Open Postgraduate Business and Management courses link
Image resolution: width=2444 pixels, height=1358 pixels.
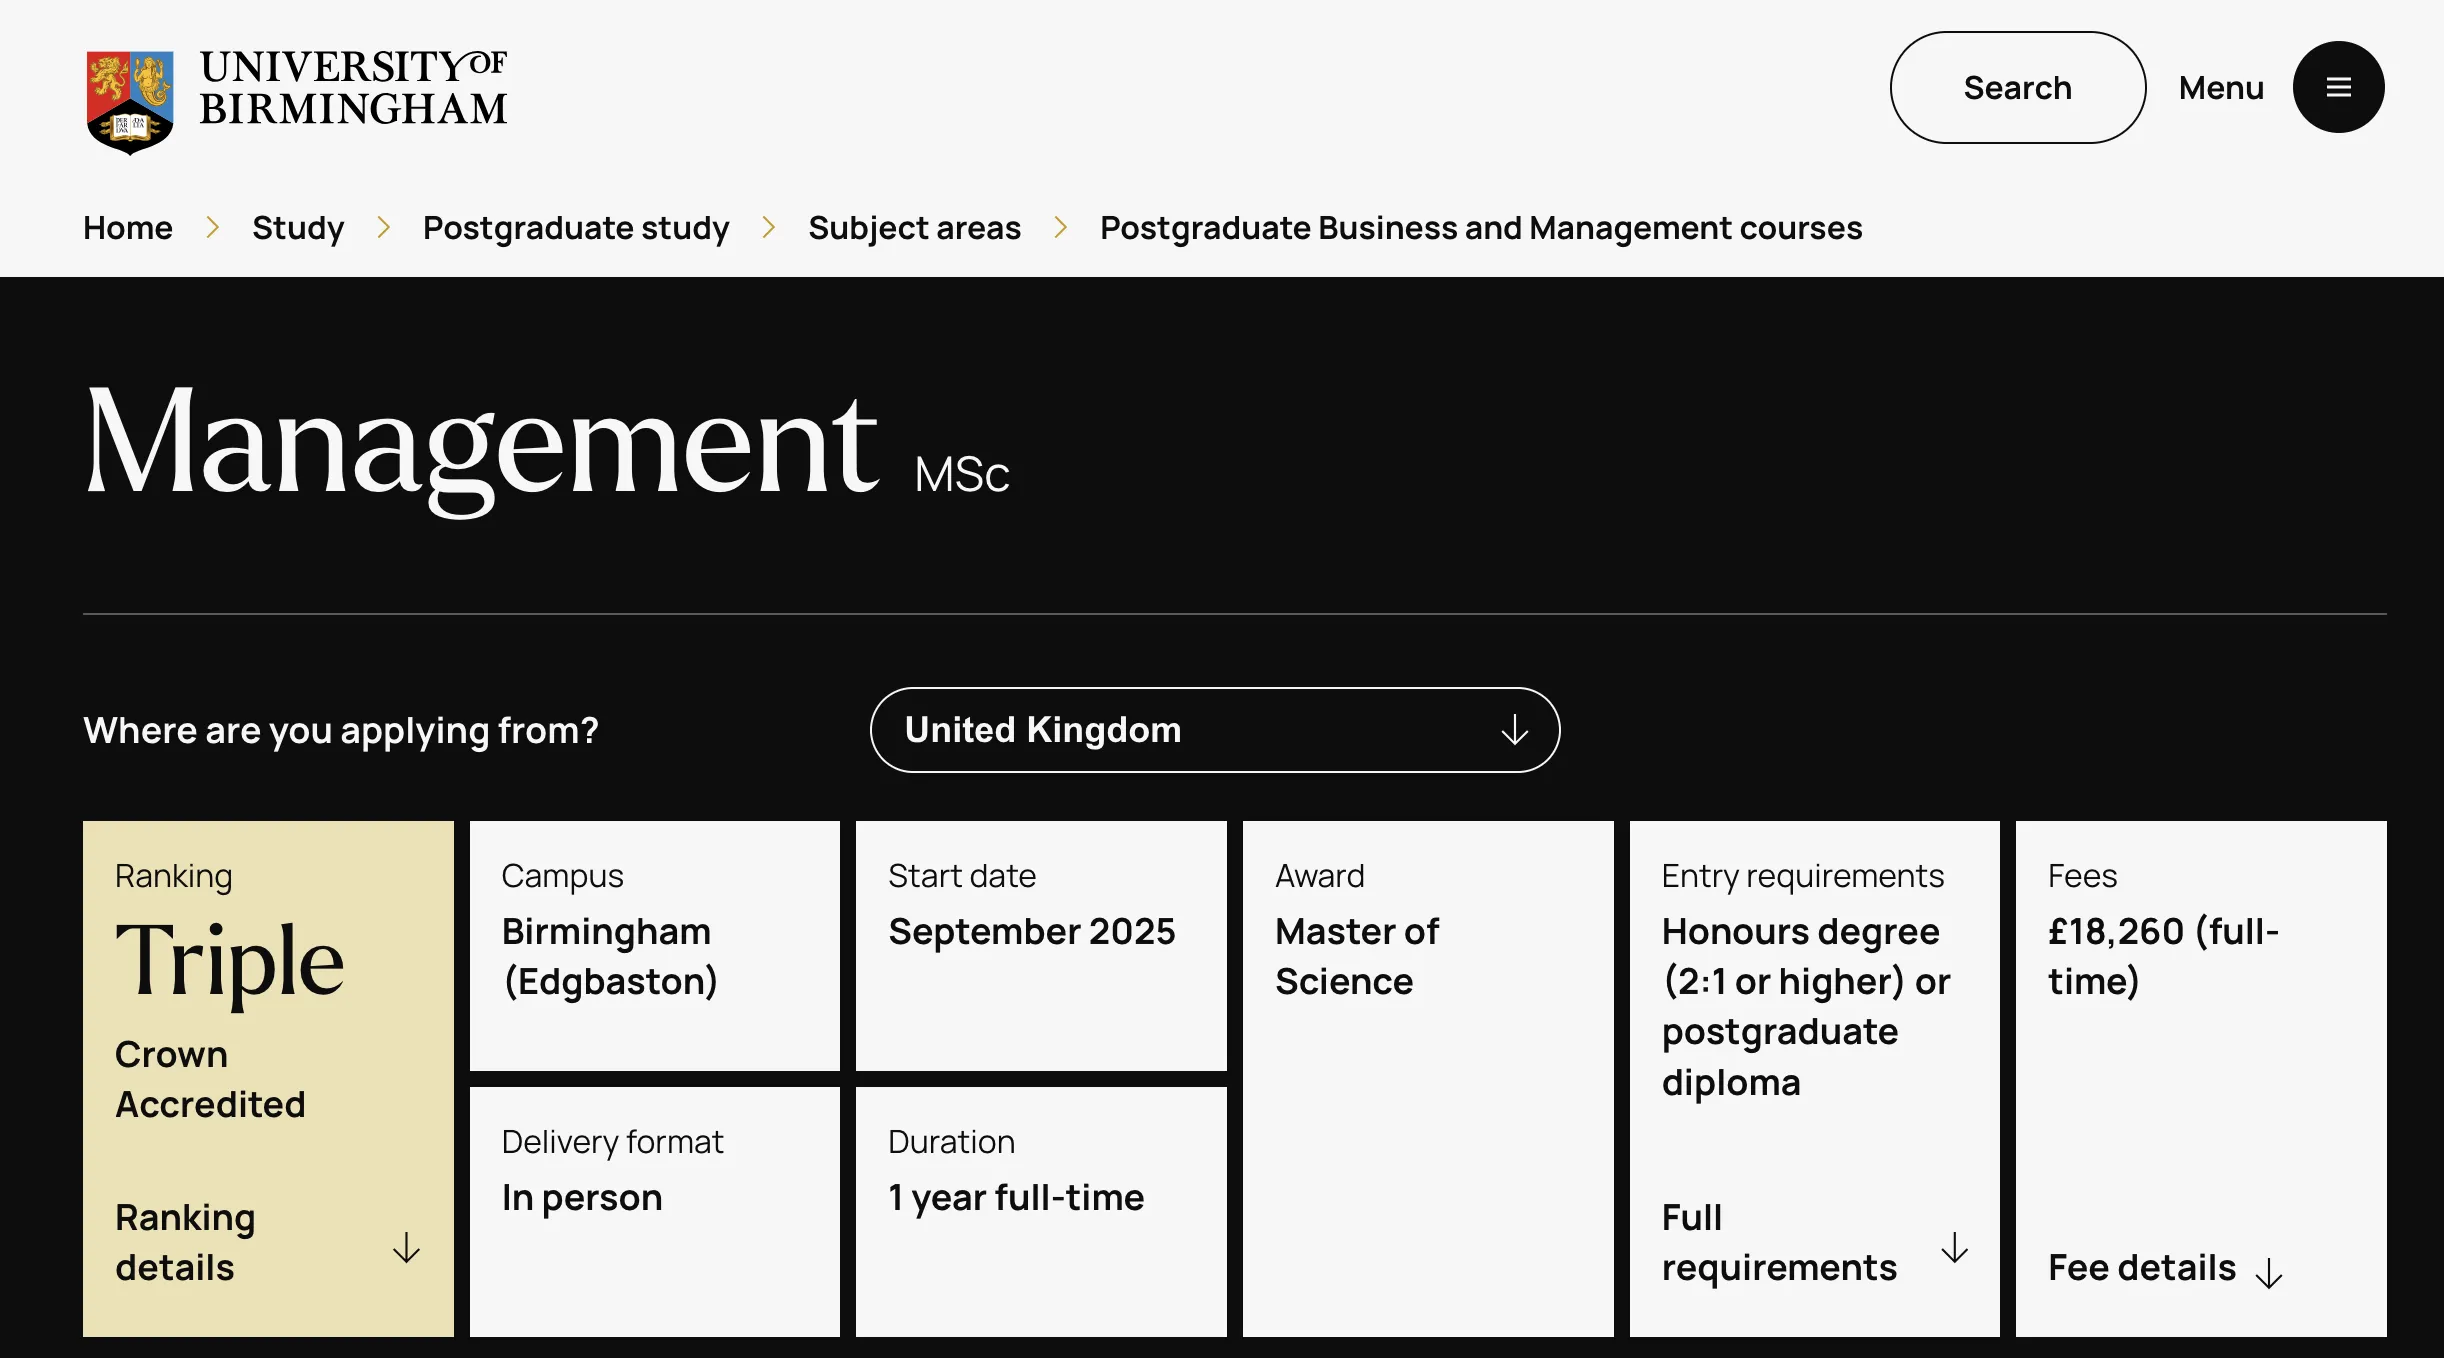point(1480,228)
